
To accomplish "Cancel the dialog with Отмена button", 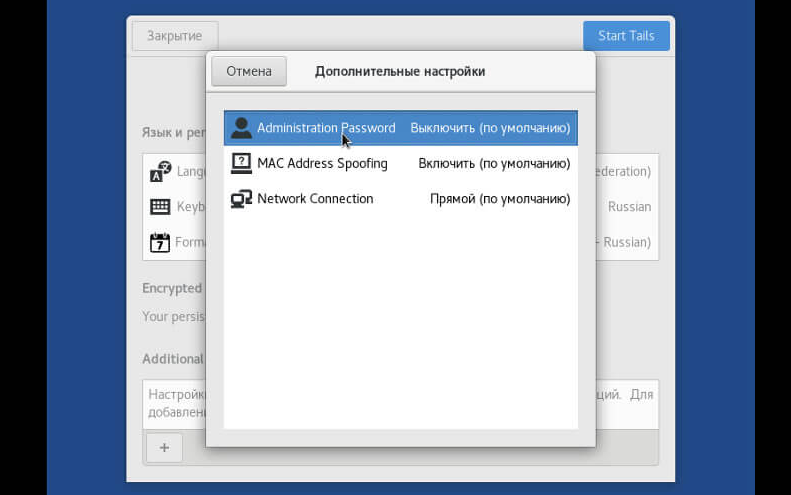I will pos(249,71).
